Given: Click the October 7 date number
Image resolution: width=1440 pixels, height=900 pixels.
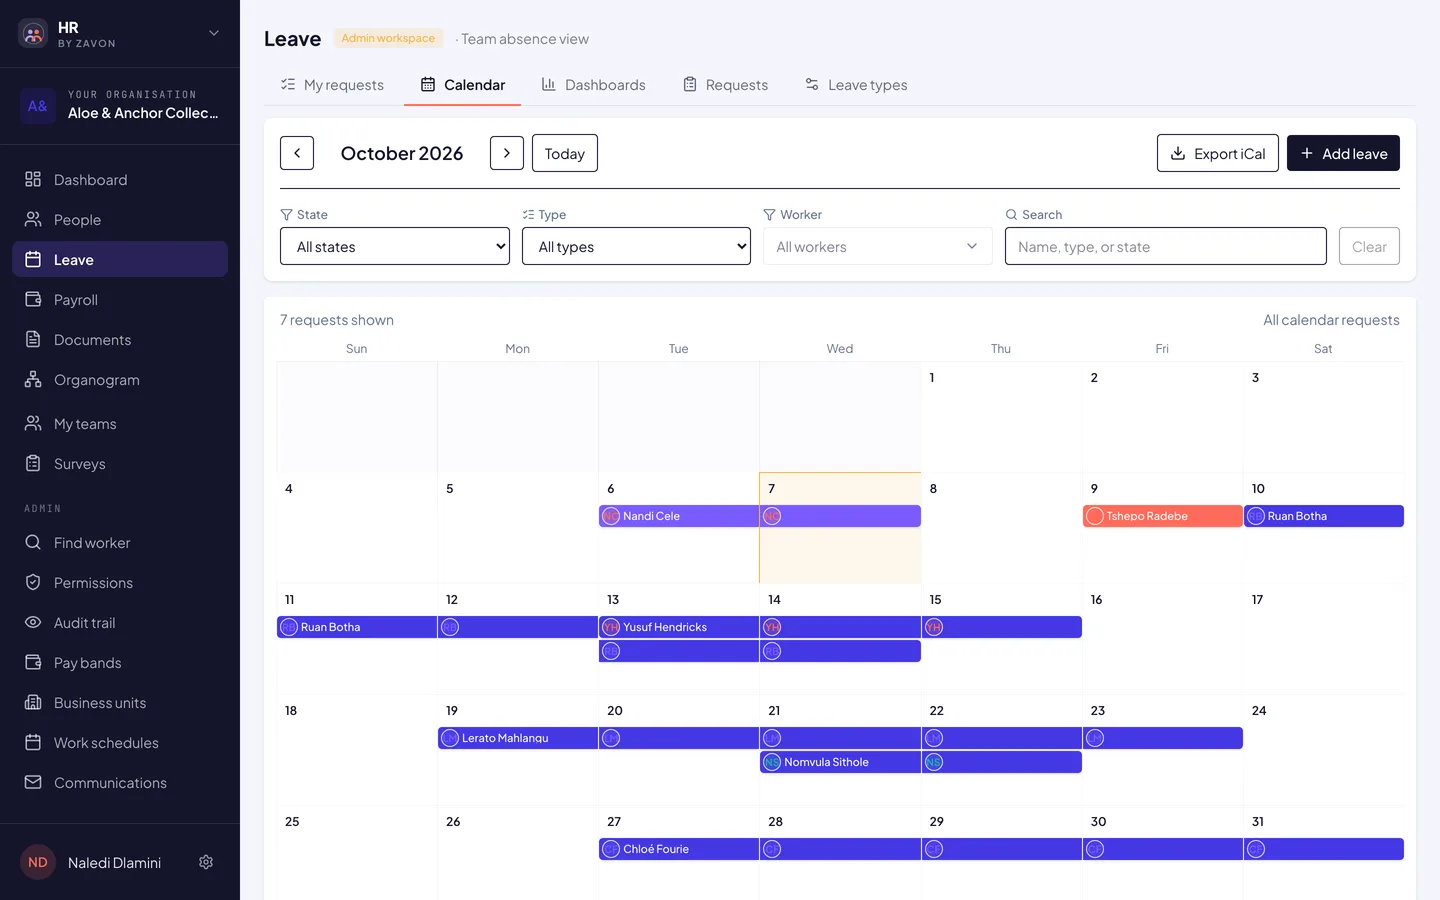Looking at the screenshot, I should pos(771,488).
